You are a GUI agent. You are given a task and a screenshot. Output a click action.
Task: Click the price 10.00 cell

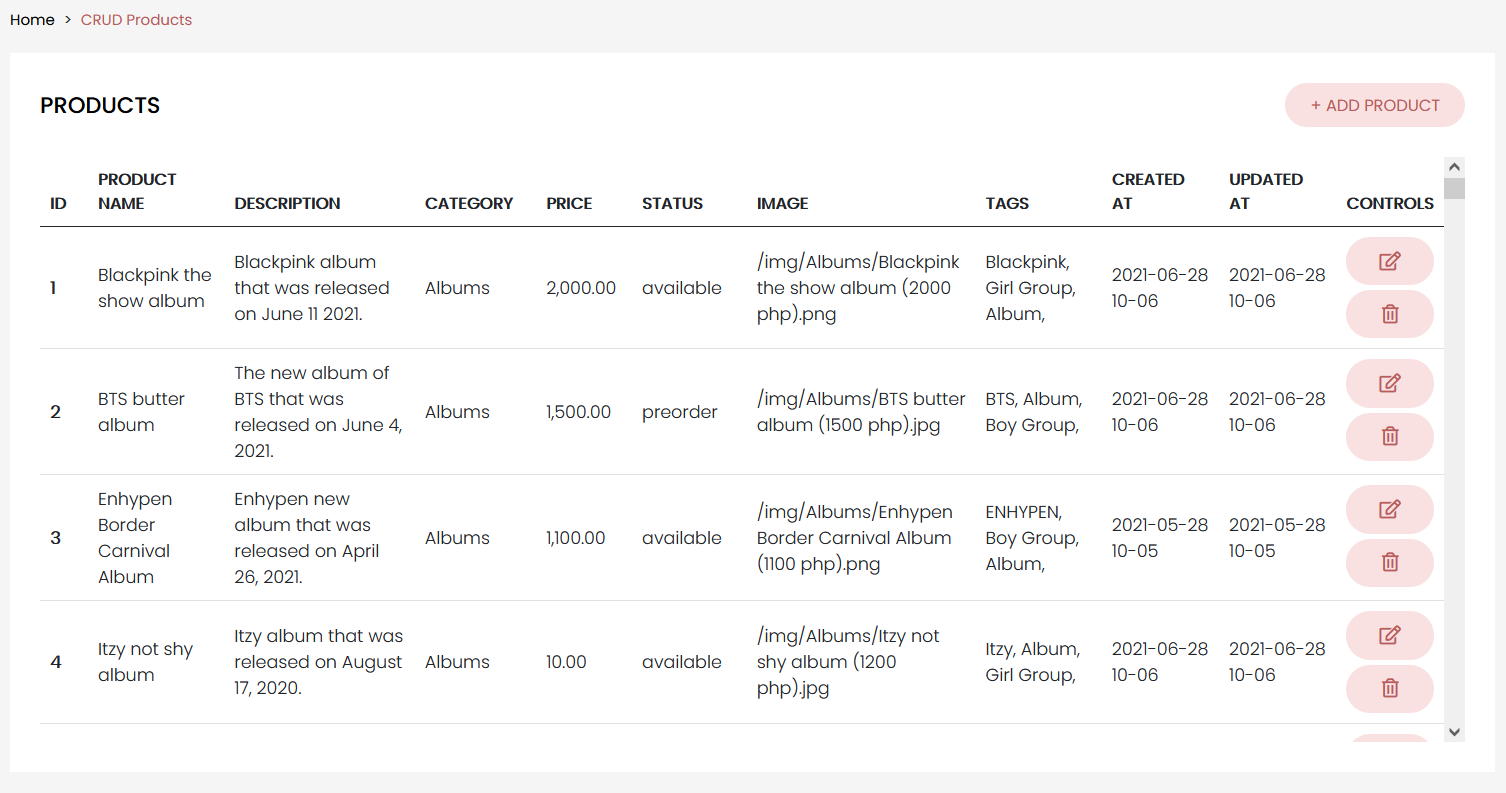pos(566,662)
